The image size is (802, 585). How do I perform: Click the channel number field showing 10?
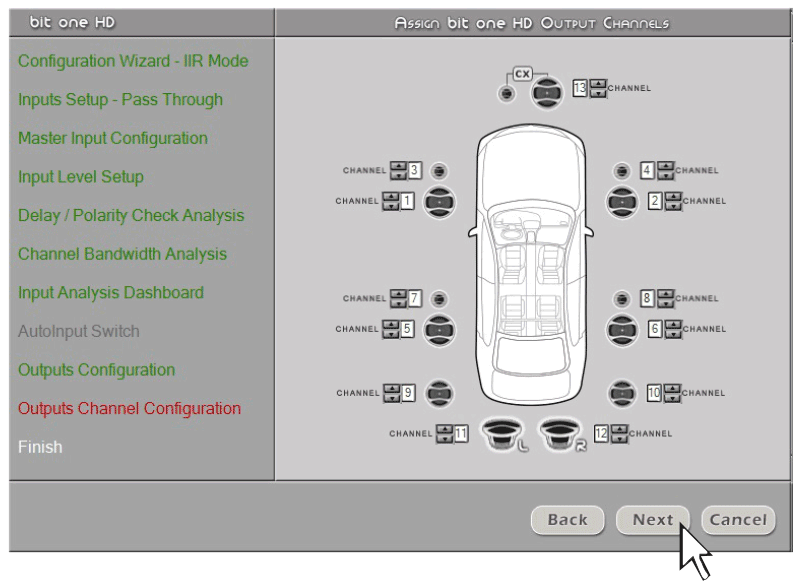(654, 393)
